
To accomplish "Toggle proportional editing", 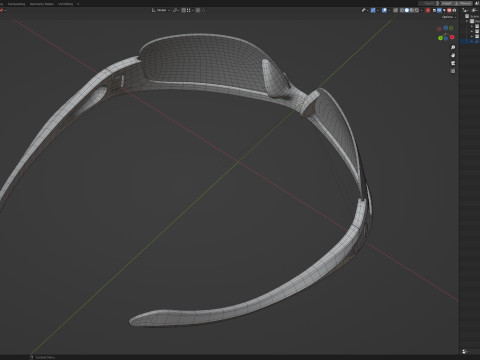I will [x=198, y=10].
